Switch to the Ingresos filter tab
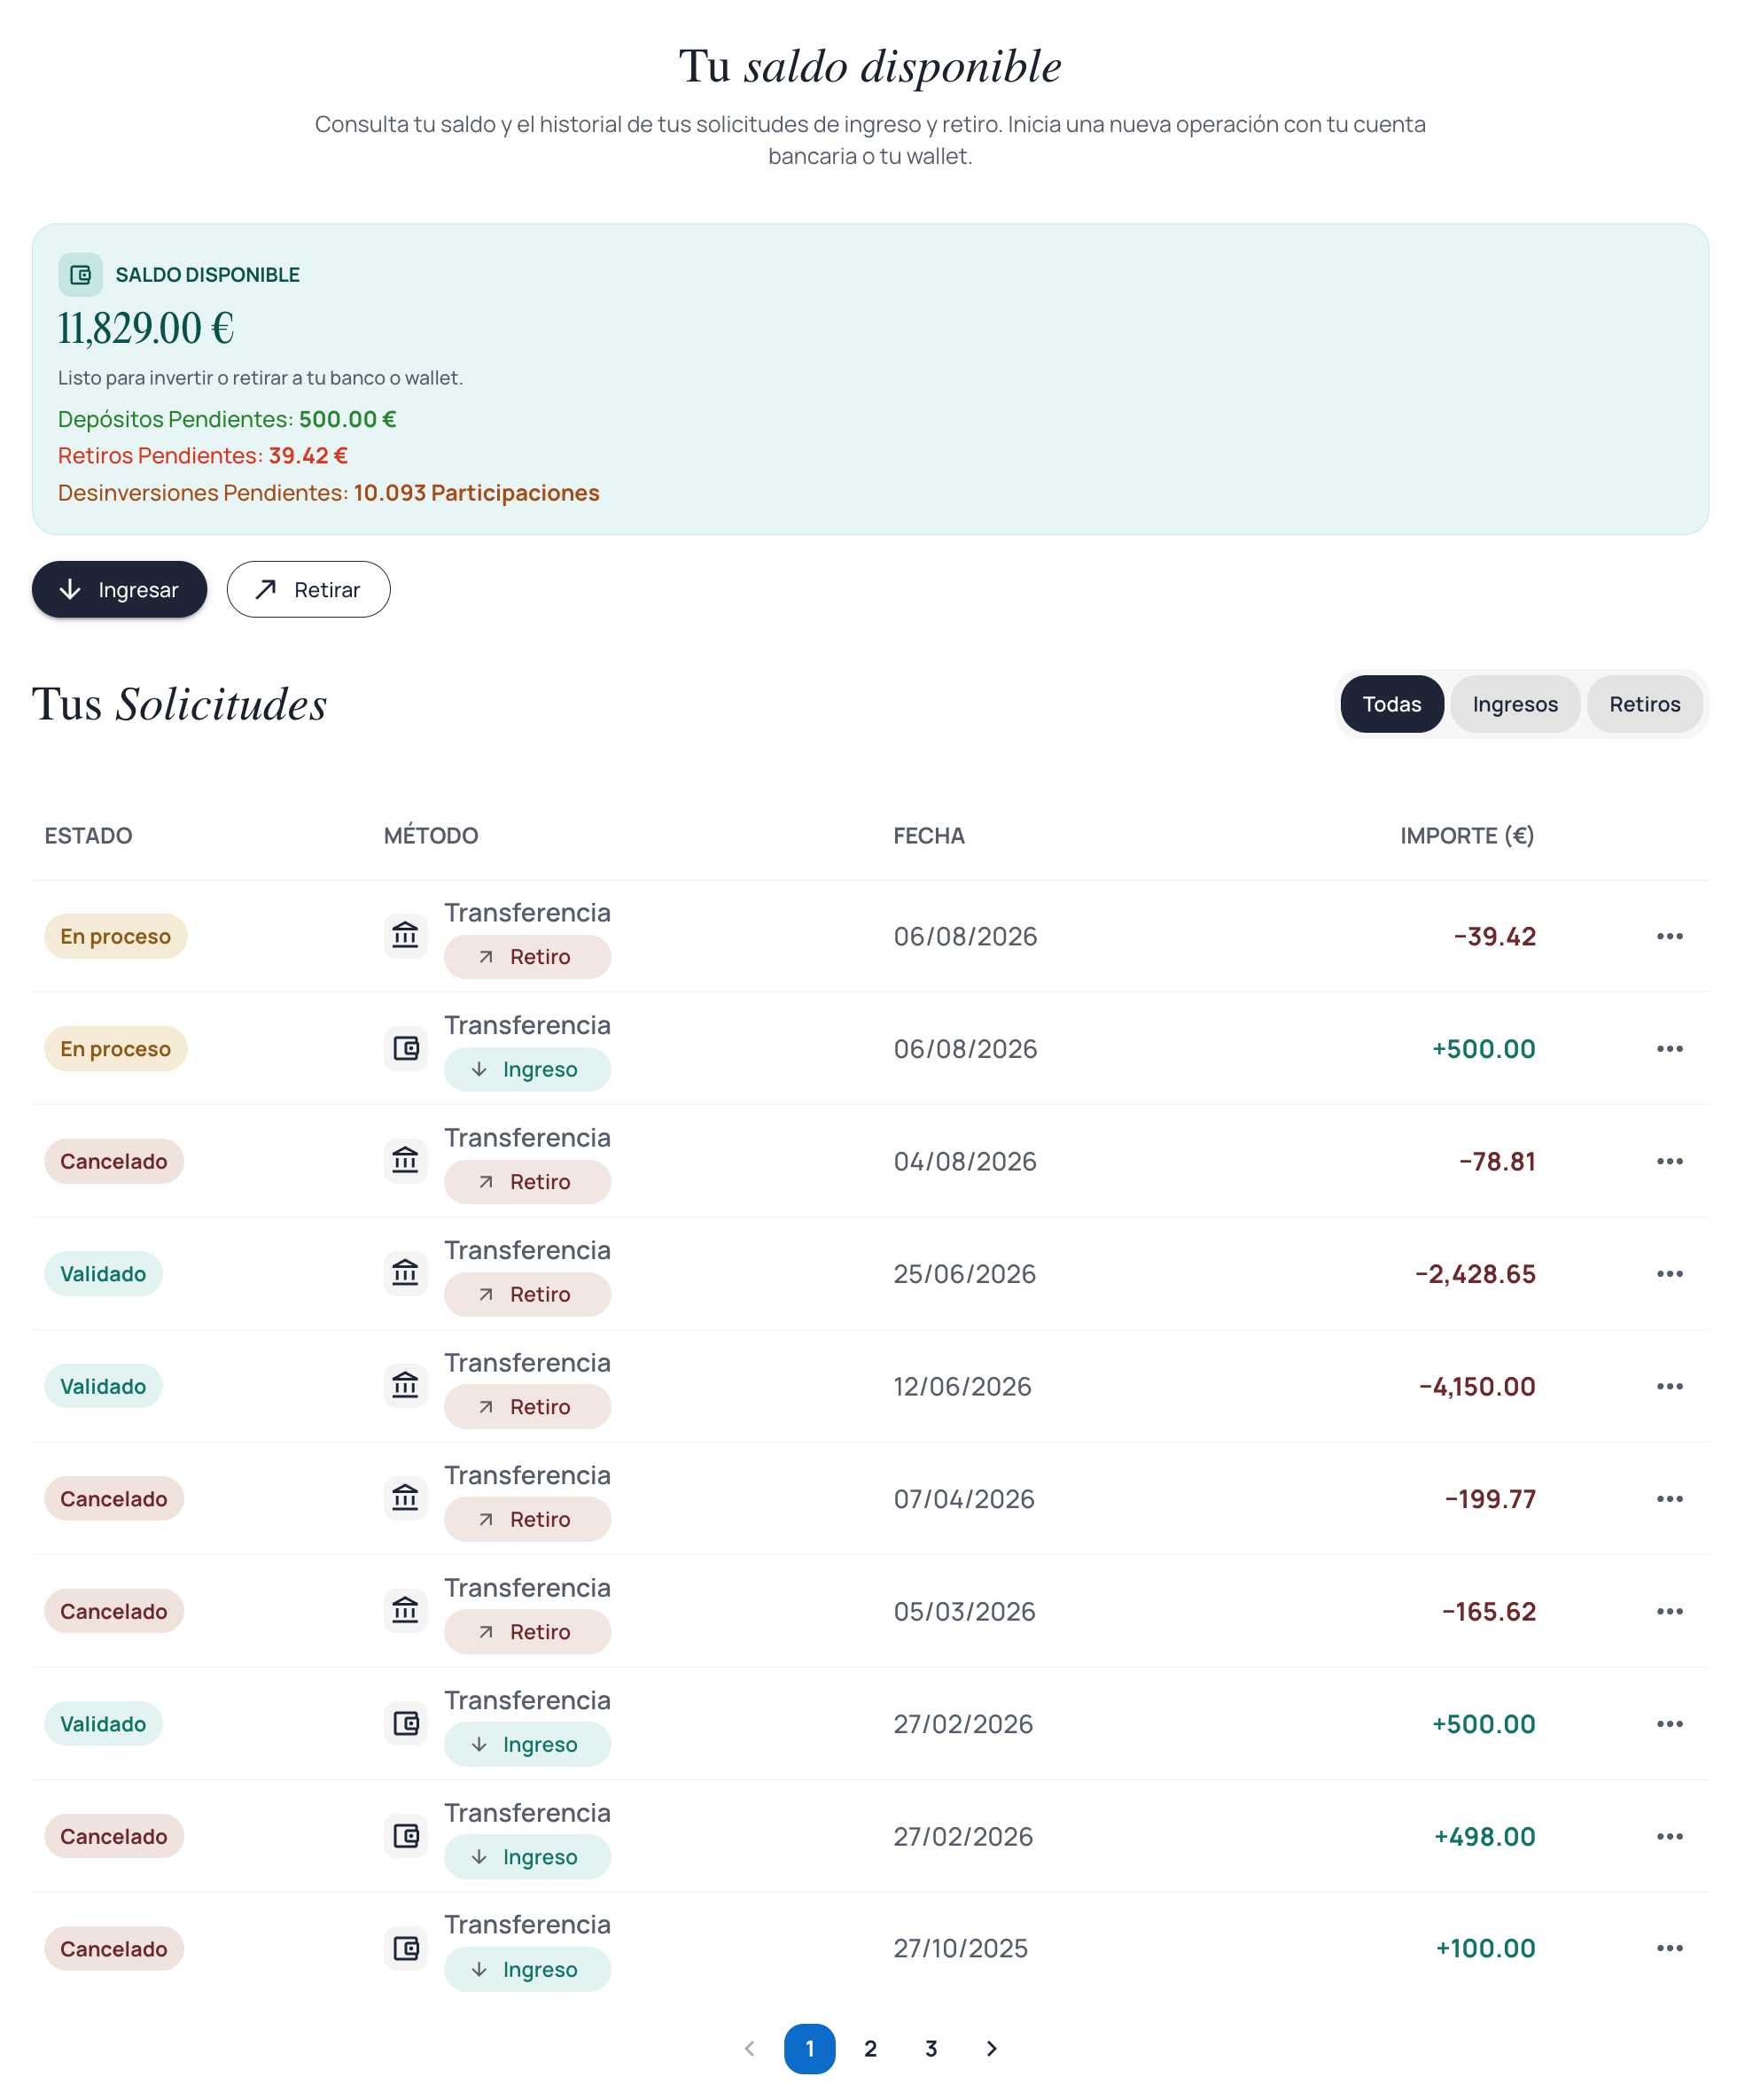 (1514, 704)
